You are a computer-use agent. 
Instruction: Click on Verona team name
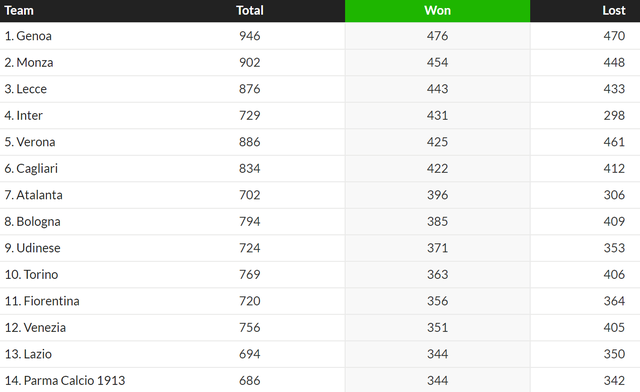[x=36, y=142]
